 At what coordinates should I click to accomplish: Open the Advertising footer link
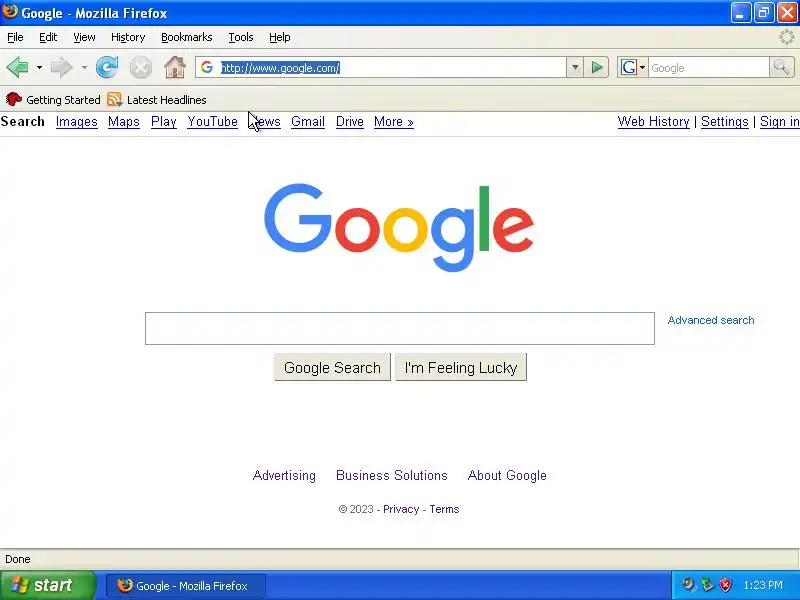point(284,476)
